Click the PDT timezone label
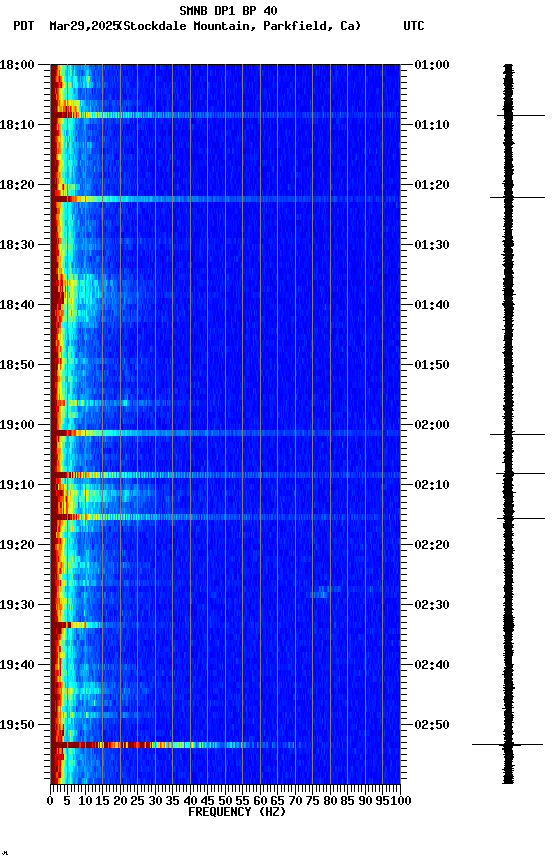Viewport: 552px width, 864px height. [x=23, y=26]
